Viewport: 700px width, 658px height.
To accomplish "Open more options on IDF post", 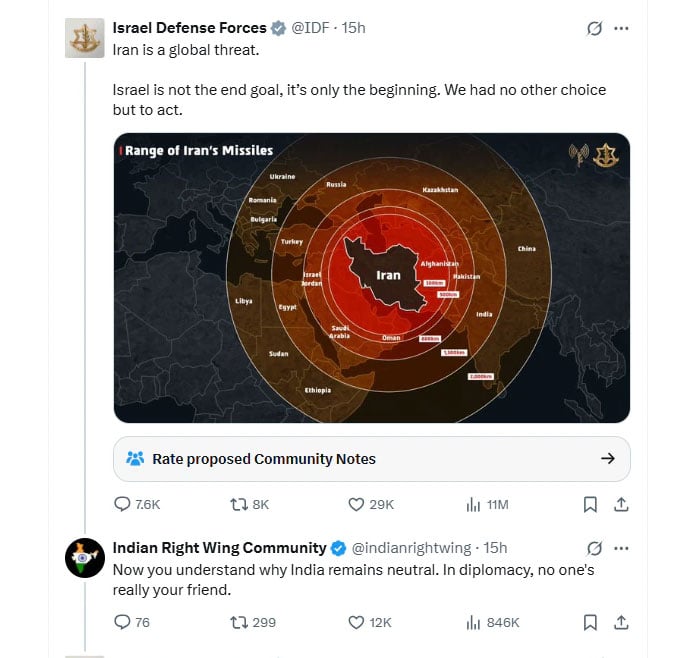I will (x=622, y=28).
